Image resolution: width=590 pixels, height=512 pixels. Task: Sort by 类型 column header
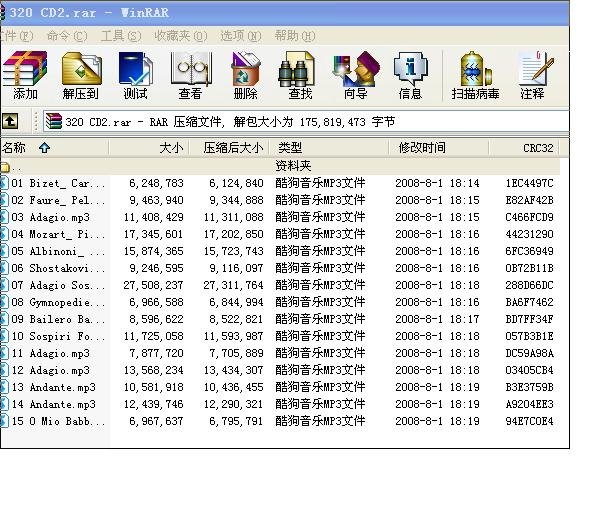329,147
